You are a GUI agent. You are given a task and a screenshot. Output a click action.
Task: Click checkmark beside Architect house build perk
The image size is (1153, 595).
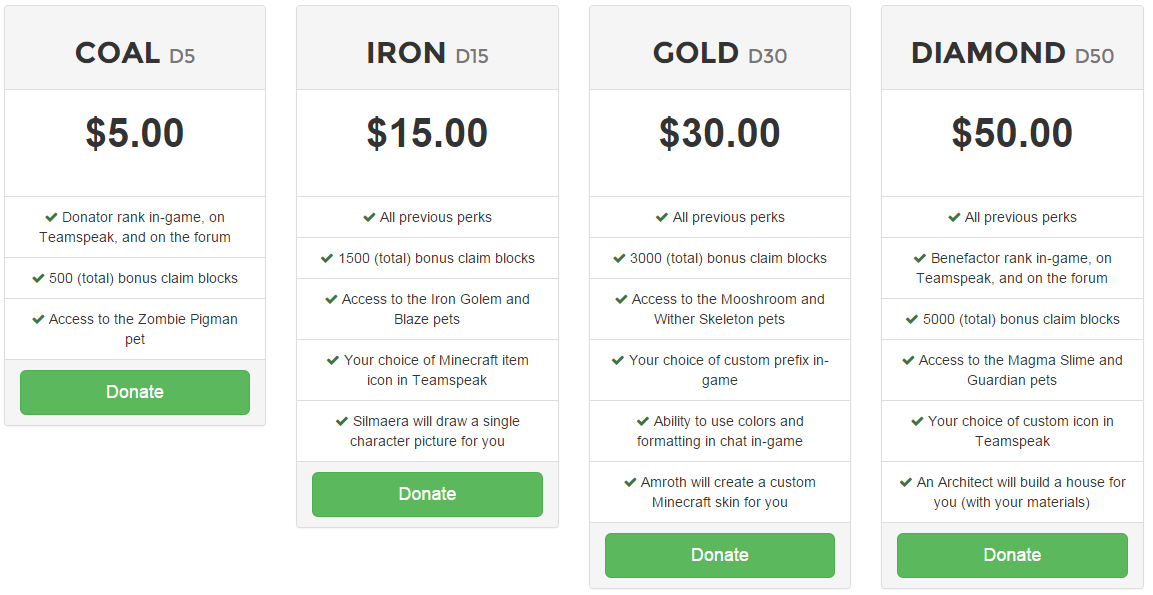click(x=906, y=482)
